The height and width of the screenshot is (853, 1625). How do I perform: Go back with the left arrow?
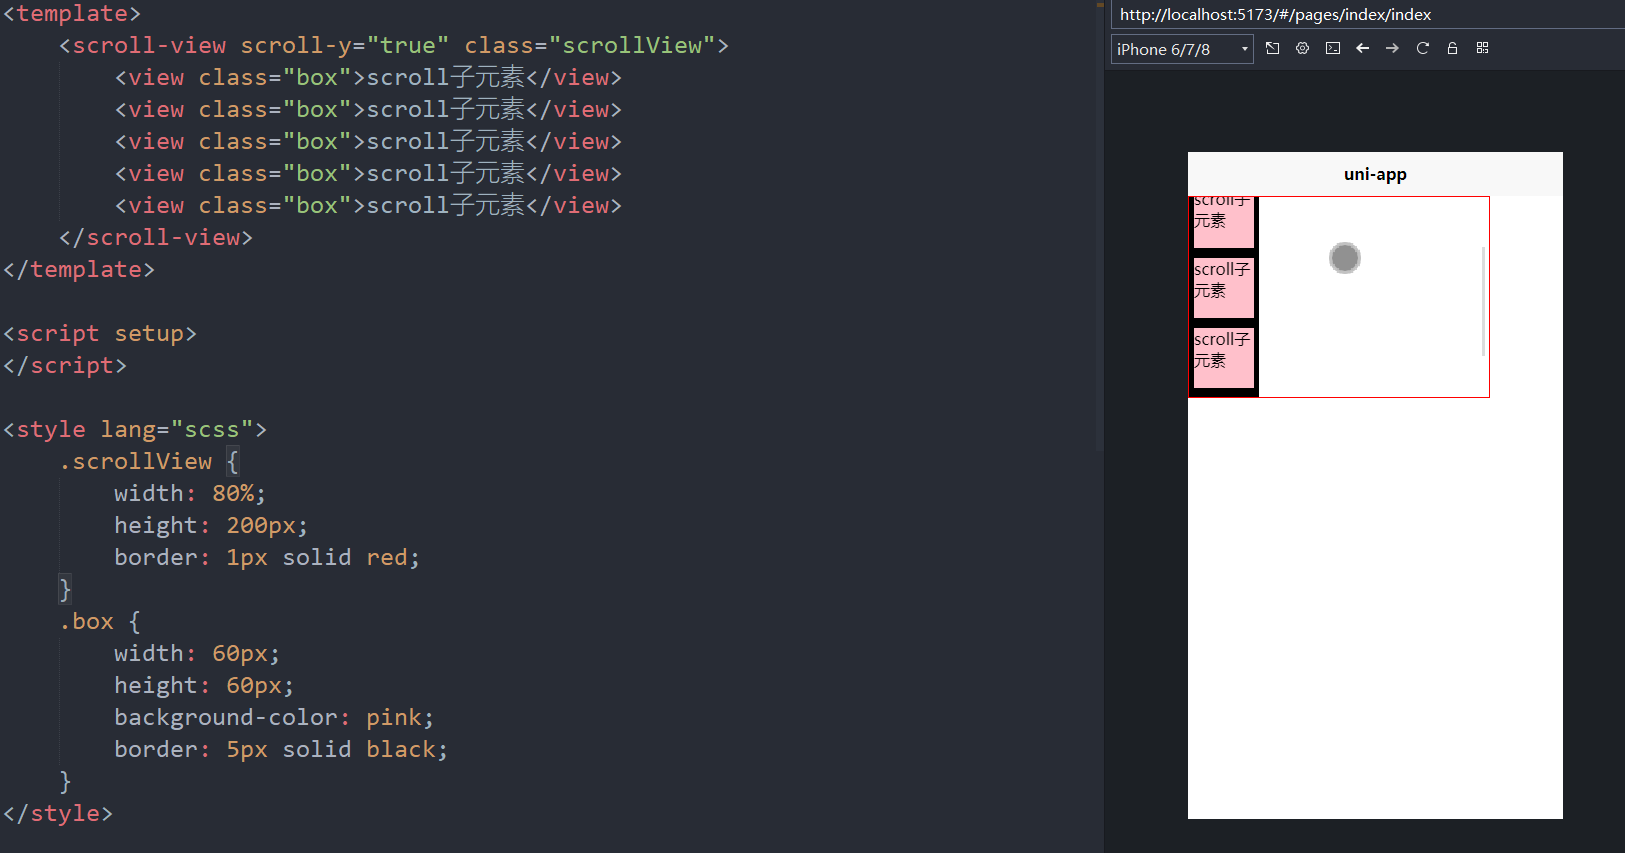tap(1362, 48)
